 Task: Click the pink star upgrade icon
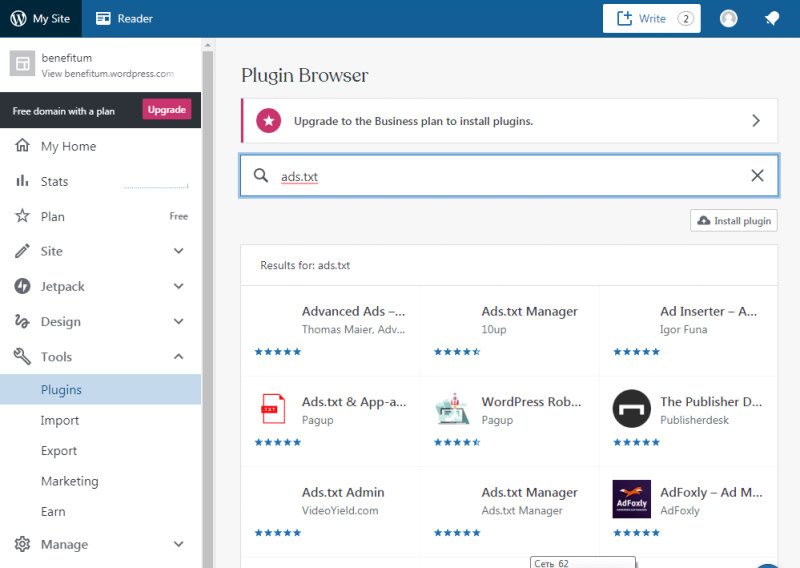pyautogui.click(x=268, y=121)
